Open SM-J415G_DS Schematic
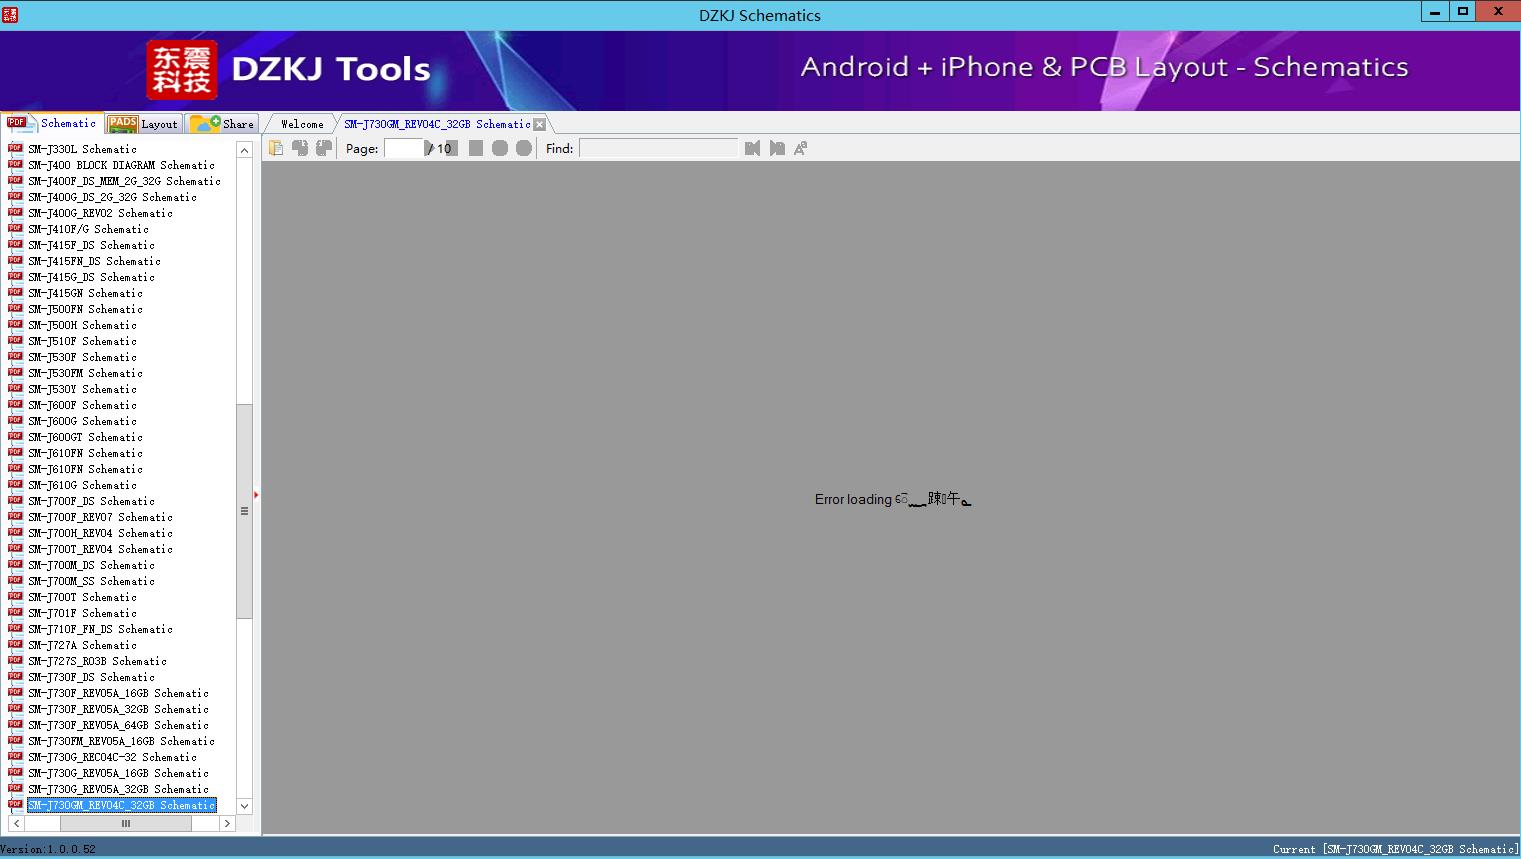 (x=92, y=277)
